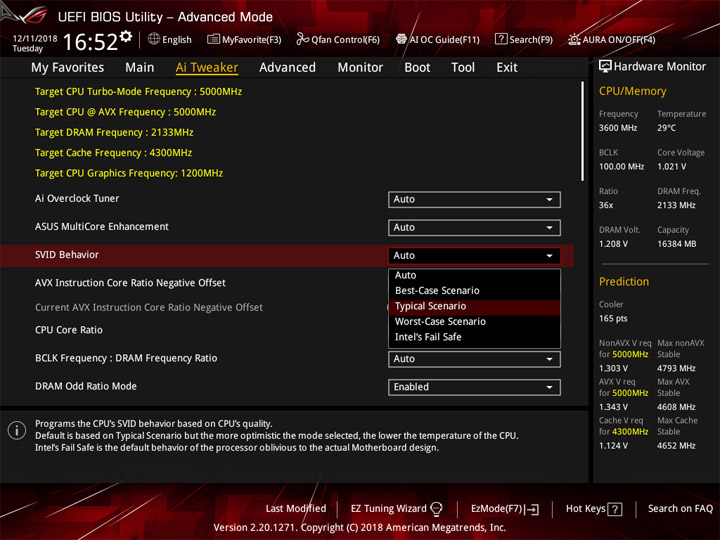Open the Exit tab
The height and width of the screenshot is (540, 720).
tap(506, 68)
